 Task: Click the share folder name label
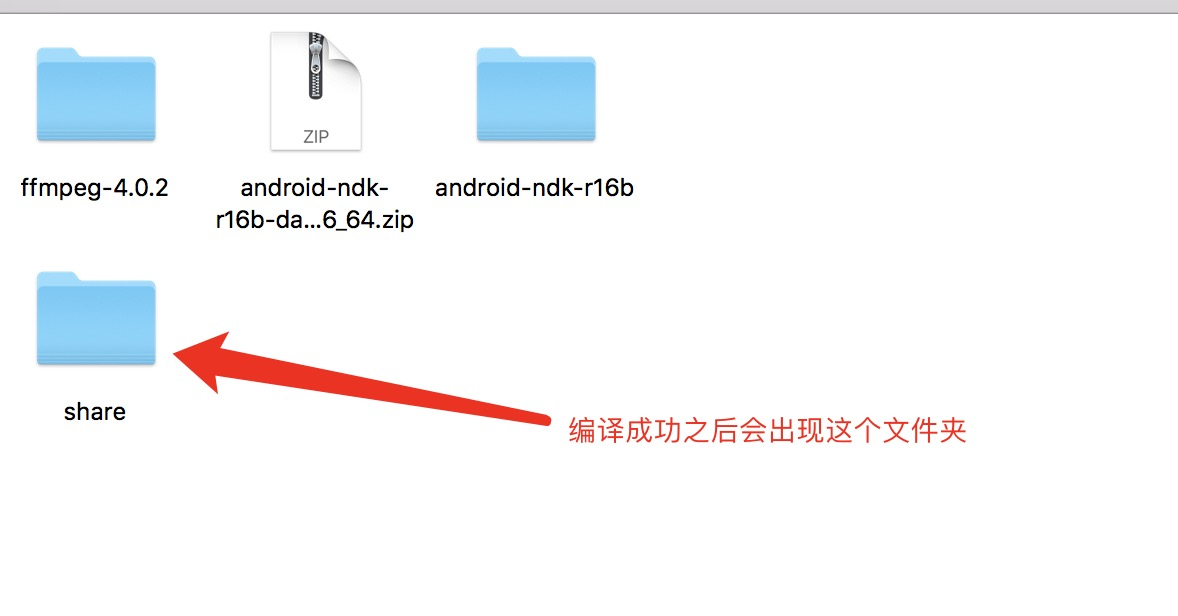click(x=95, y=412)
